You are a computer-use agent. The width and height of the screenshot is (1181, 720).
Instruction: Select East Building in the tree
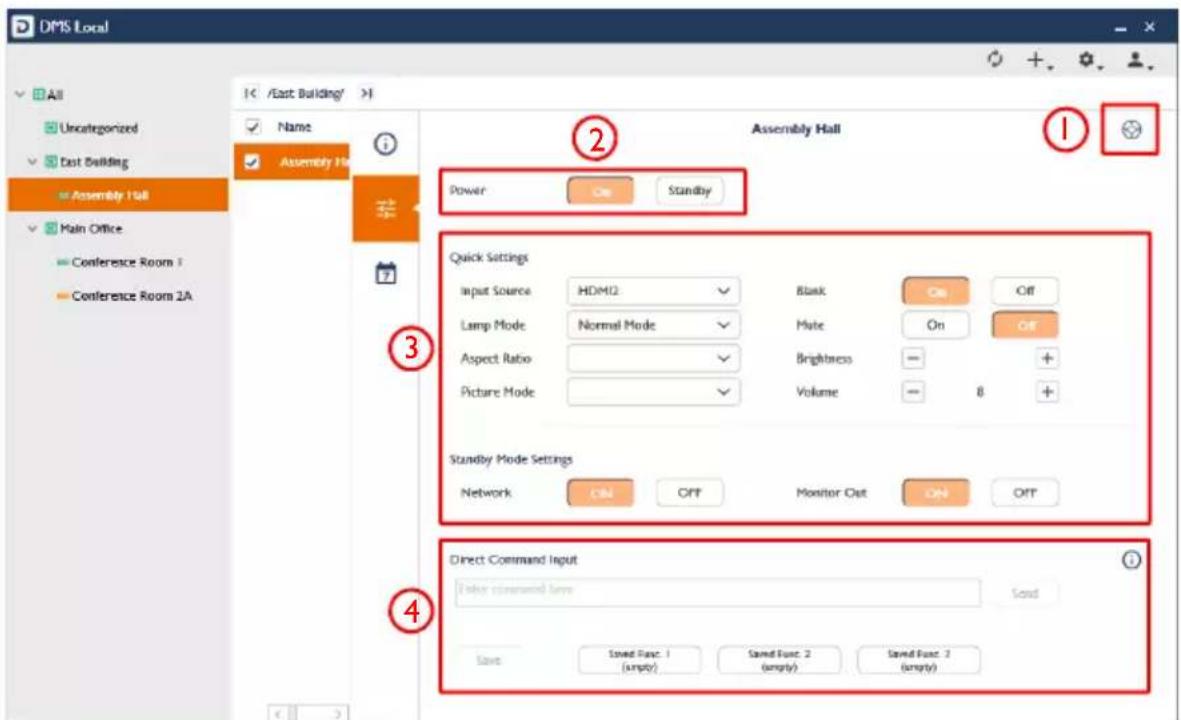94,162
